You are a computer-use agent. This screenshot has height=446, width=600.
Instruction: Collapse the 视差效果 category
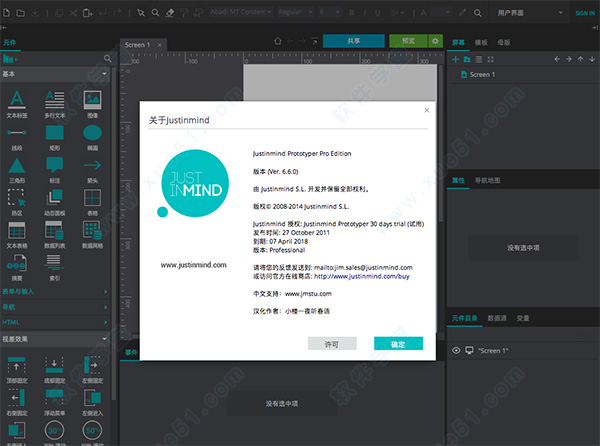[x=55, y=339]
